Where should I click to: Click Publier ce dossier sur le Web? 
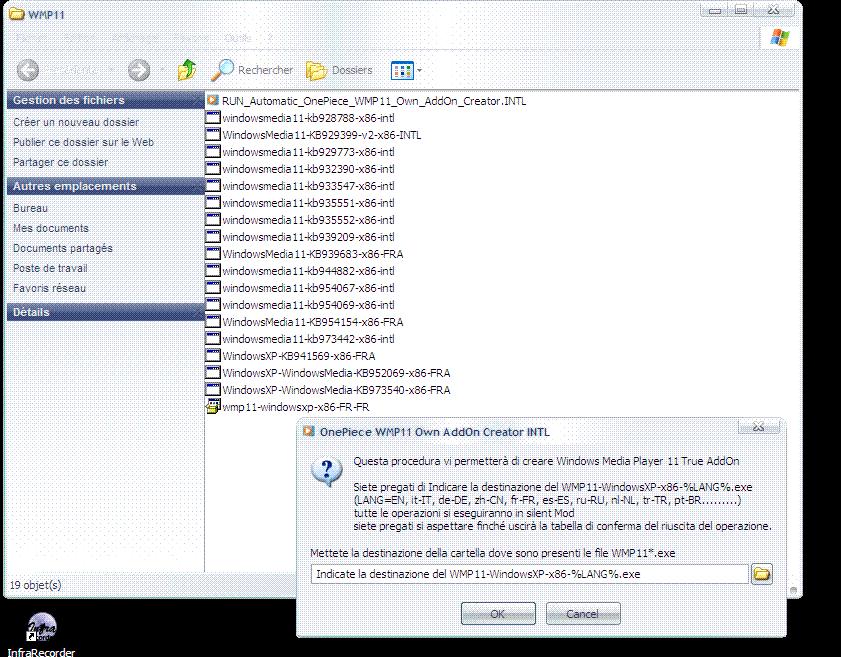pyautogui.click(x=83, y=142)
